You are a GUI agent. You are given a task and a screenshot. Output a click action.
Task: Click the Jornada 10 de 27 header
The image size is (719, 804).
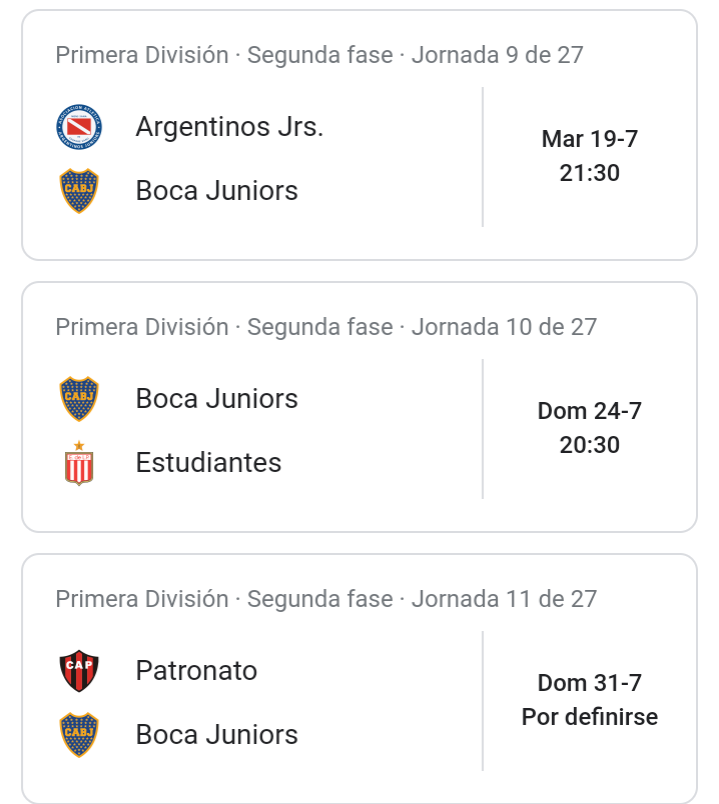click(326, 327)
